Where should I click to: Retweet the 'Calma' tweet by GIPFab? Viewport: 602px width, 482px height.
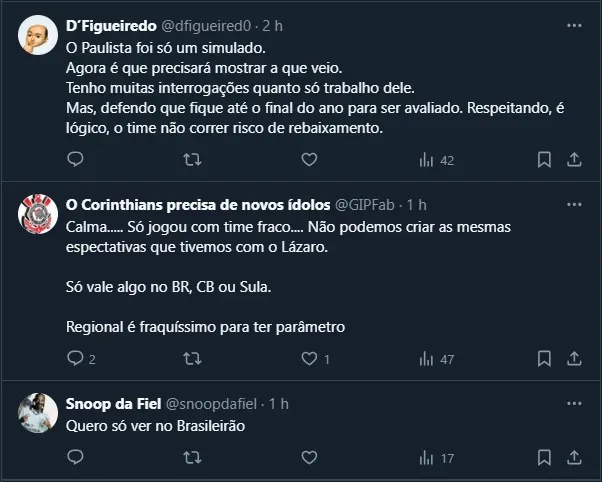click(x=192, y=358)
